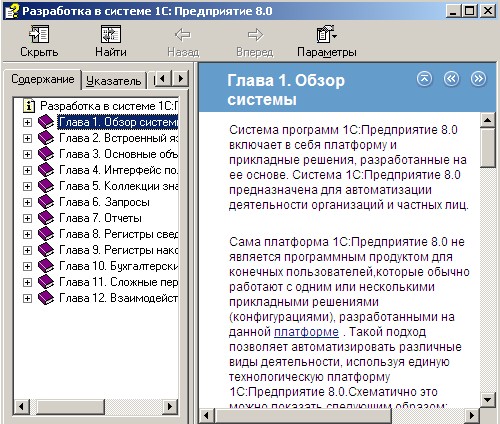Click article scrollbar up arrow
The width and height of the screenshot is (500, 424).
[x=488, y=120]
